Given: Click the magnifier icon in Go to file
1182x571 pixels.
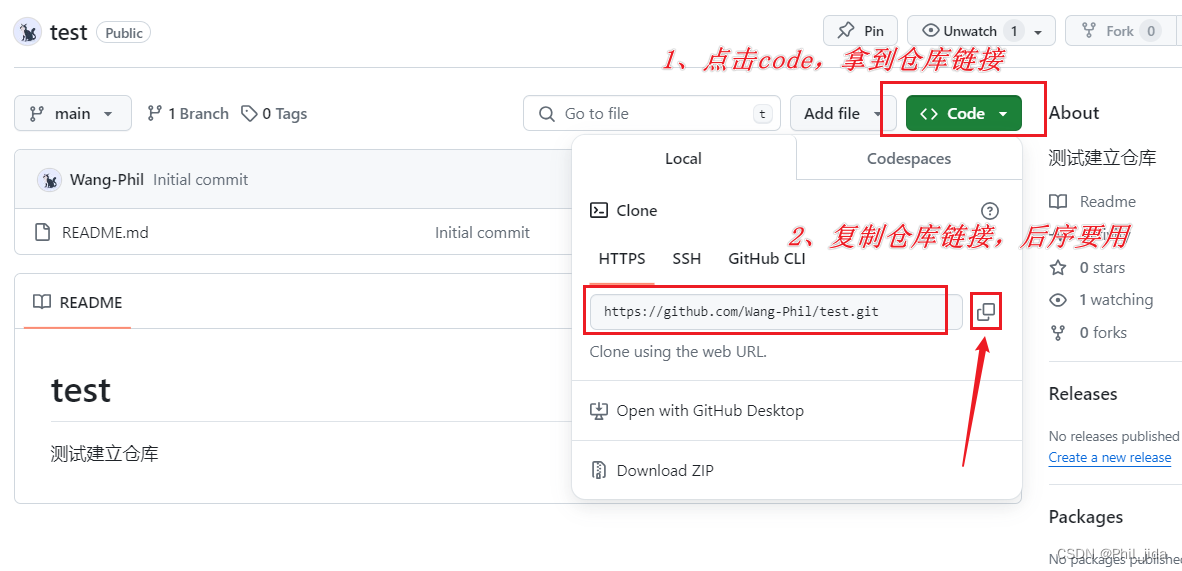Looking at the screenshot, I should coord(547,114).
